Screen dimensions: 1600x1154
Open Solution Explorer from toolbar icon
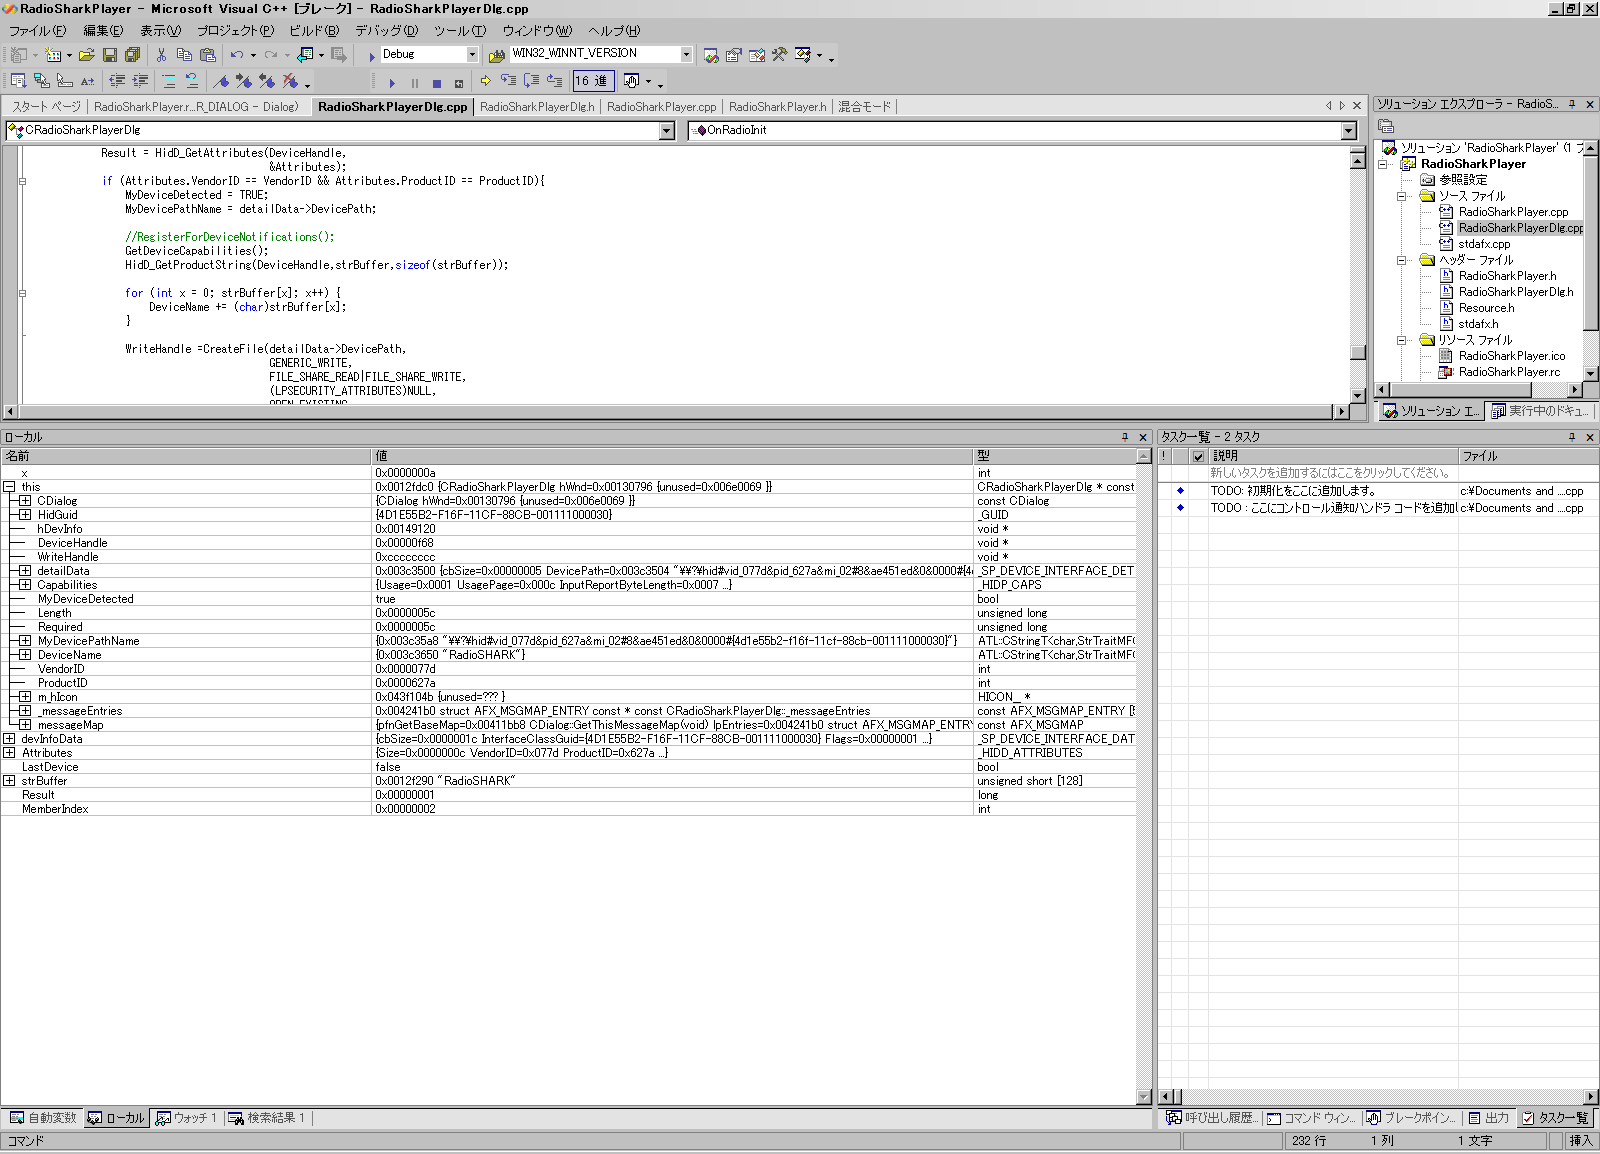[711, 55]
